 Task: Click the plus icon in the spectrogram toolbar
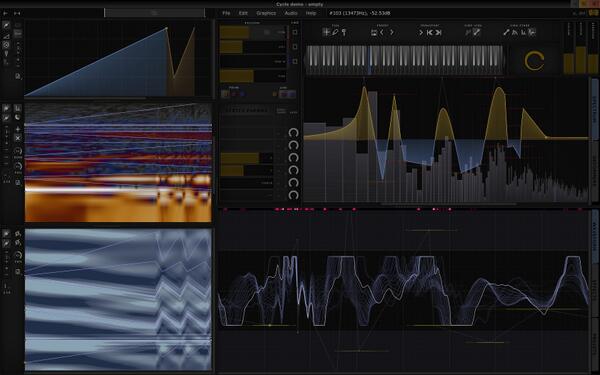(18, 129)
